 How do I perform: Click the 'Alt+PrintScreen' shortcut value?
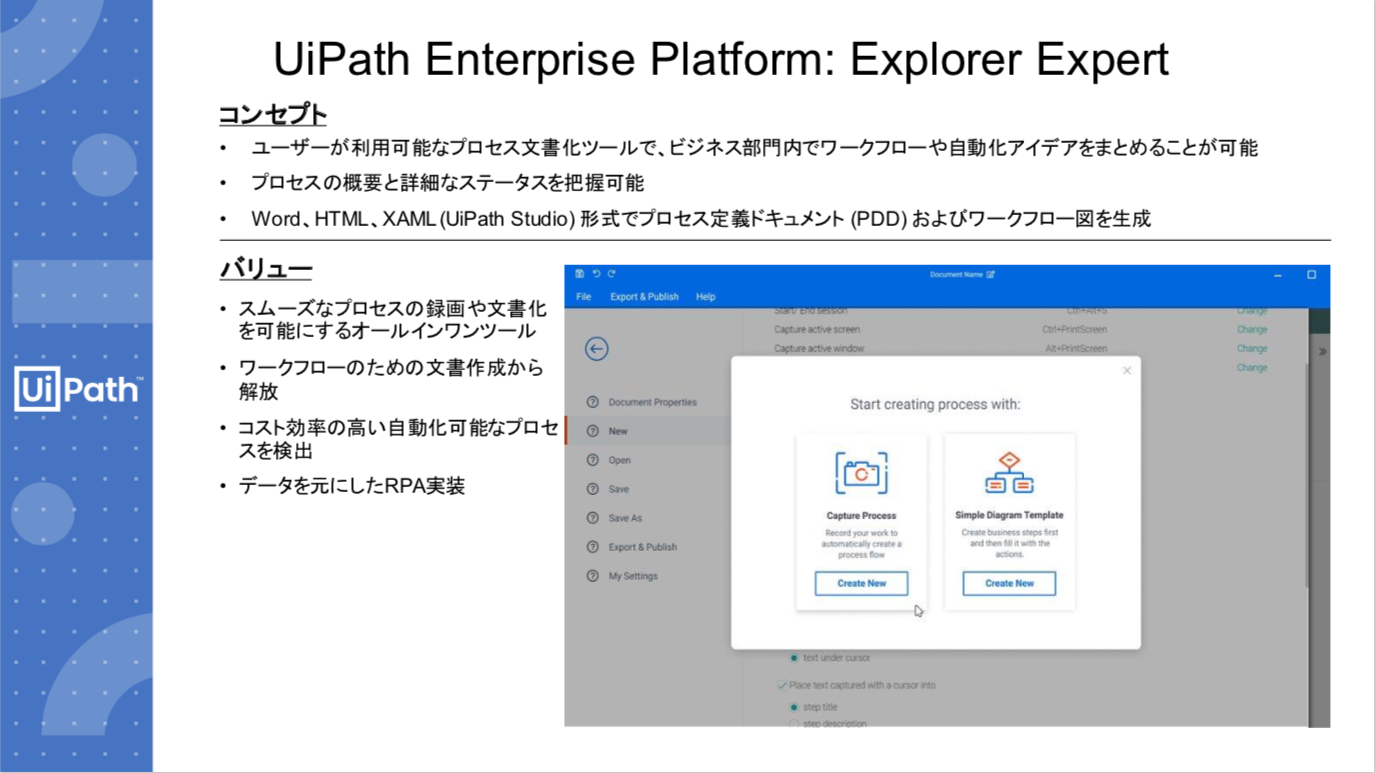point(1076,349)
